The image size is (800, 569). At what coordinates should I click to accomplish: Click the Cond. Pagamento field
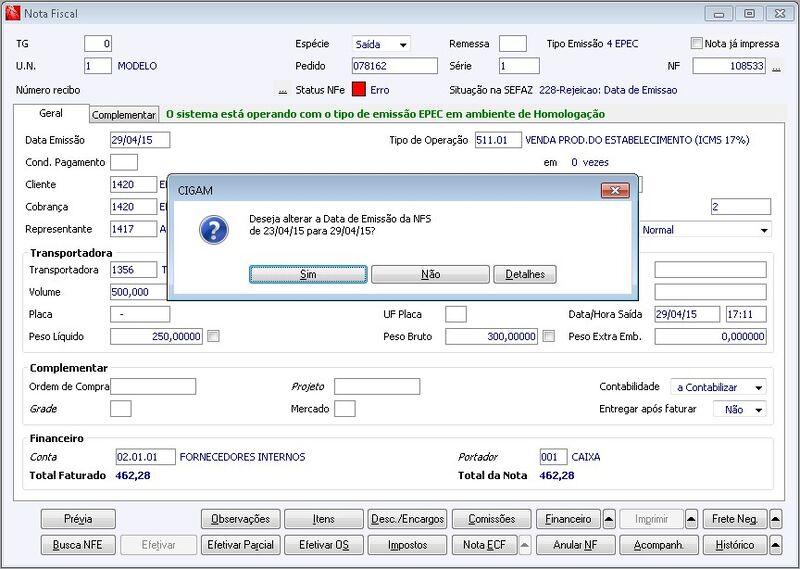pos(124,162)
